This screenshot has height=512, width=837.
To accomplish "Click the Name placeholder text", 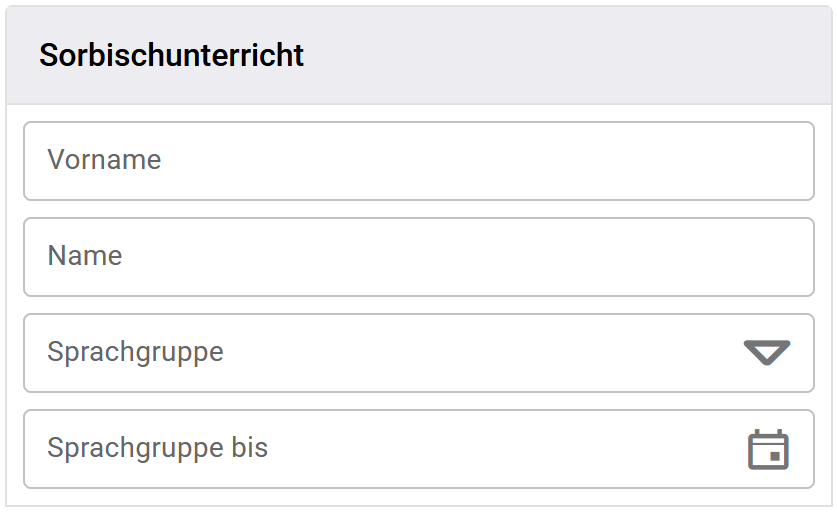I will [x=85, y=256].
